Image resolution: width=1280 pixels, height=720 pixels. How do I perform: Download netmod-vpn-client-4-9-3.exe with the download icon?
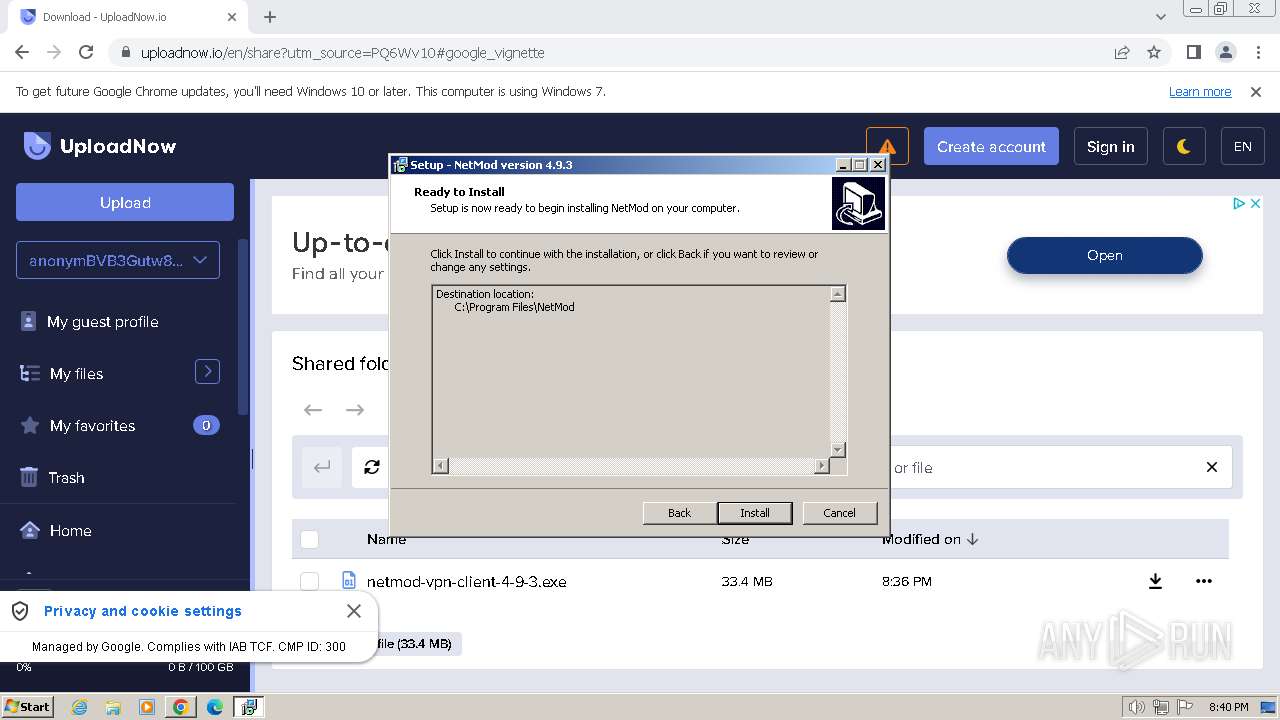[x=1155, y=581]
